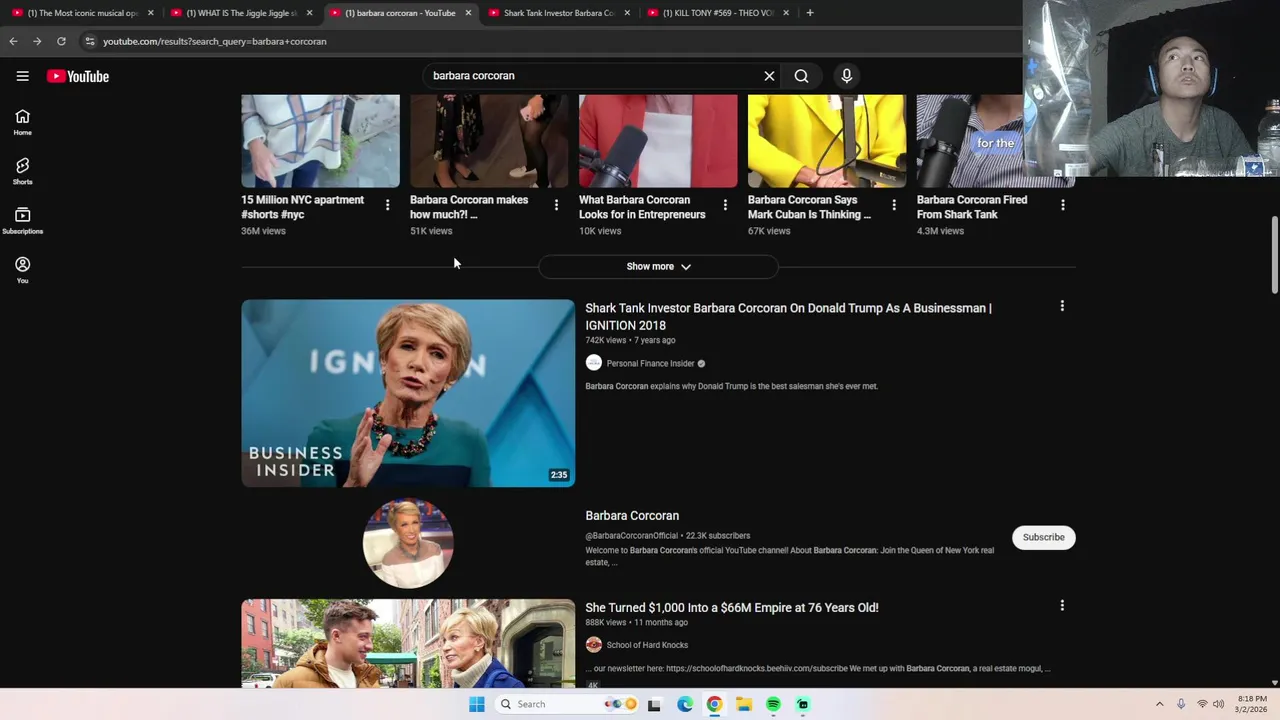This screenshot has width=1280, height=720.
Task: Go back in browser history
Action: pos(13,41)
